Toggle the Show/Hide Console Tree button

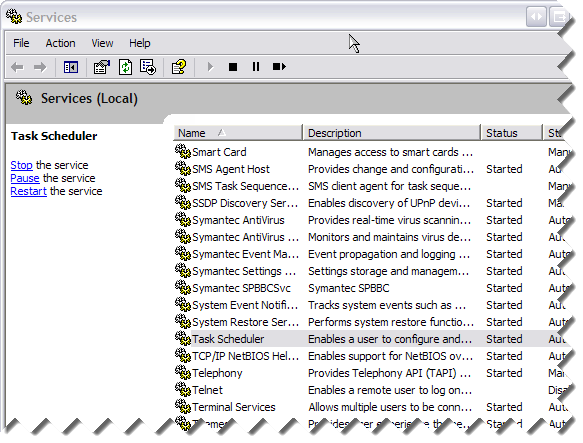(71, 67)
